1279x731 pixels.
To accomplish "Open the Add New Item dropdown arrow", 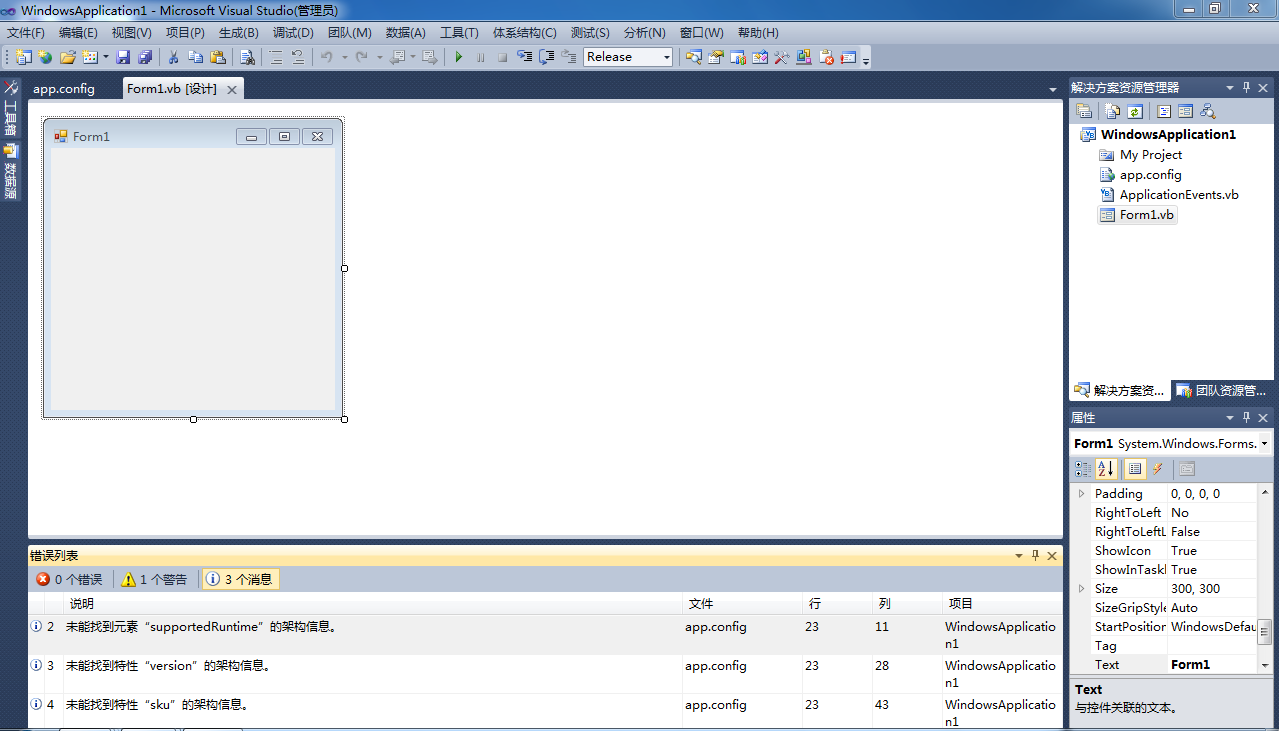I will tap(105, 57).
